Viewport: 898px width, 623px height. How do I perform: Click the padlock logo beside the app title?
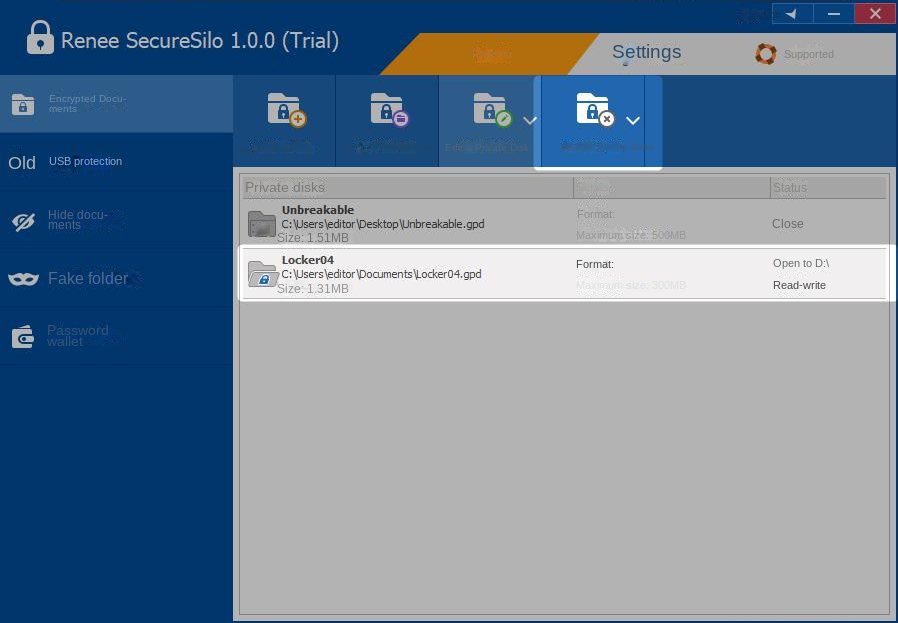[40, 40]
